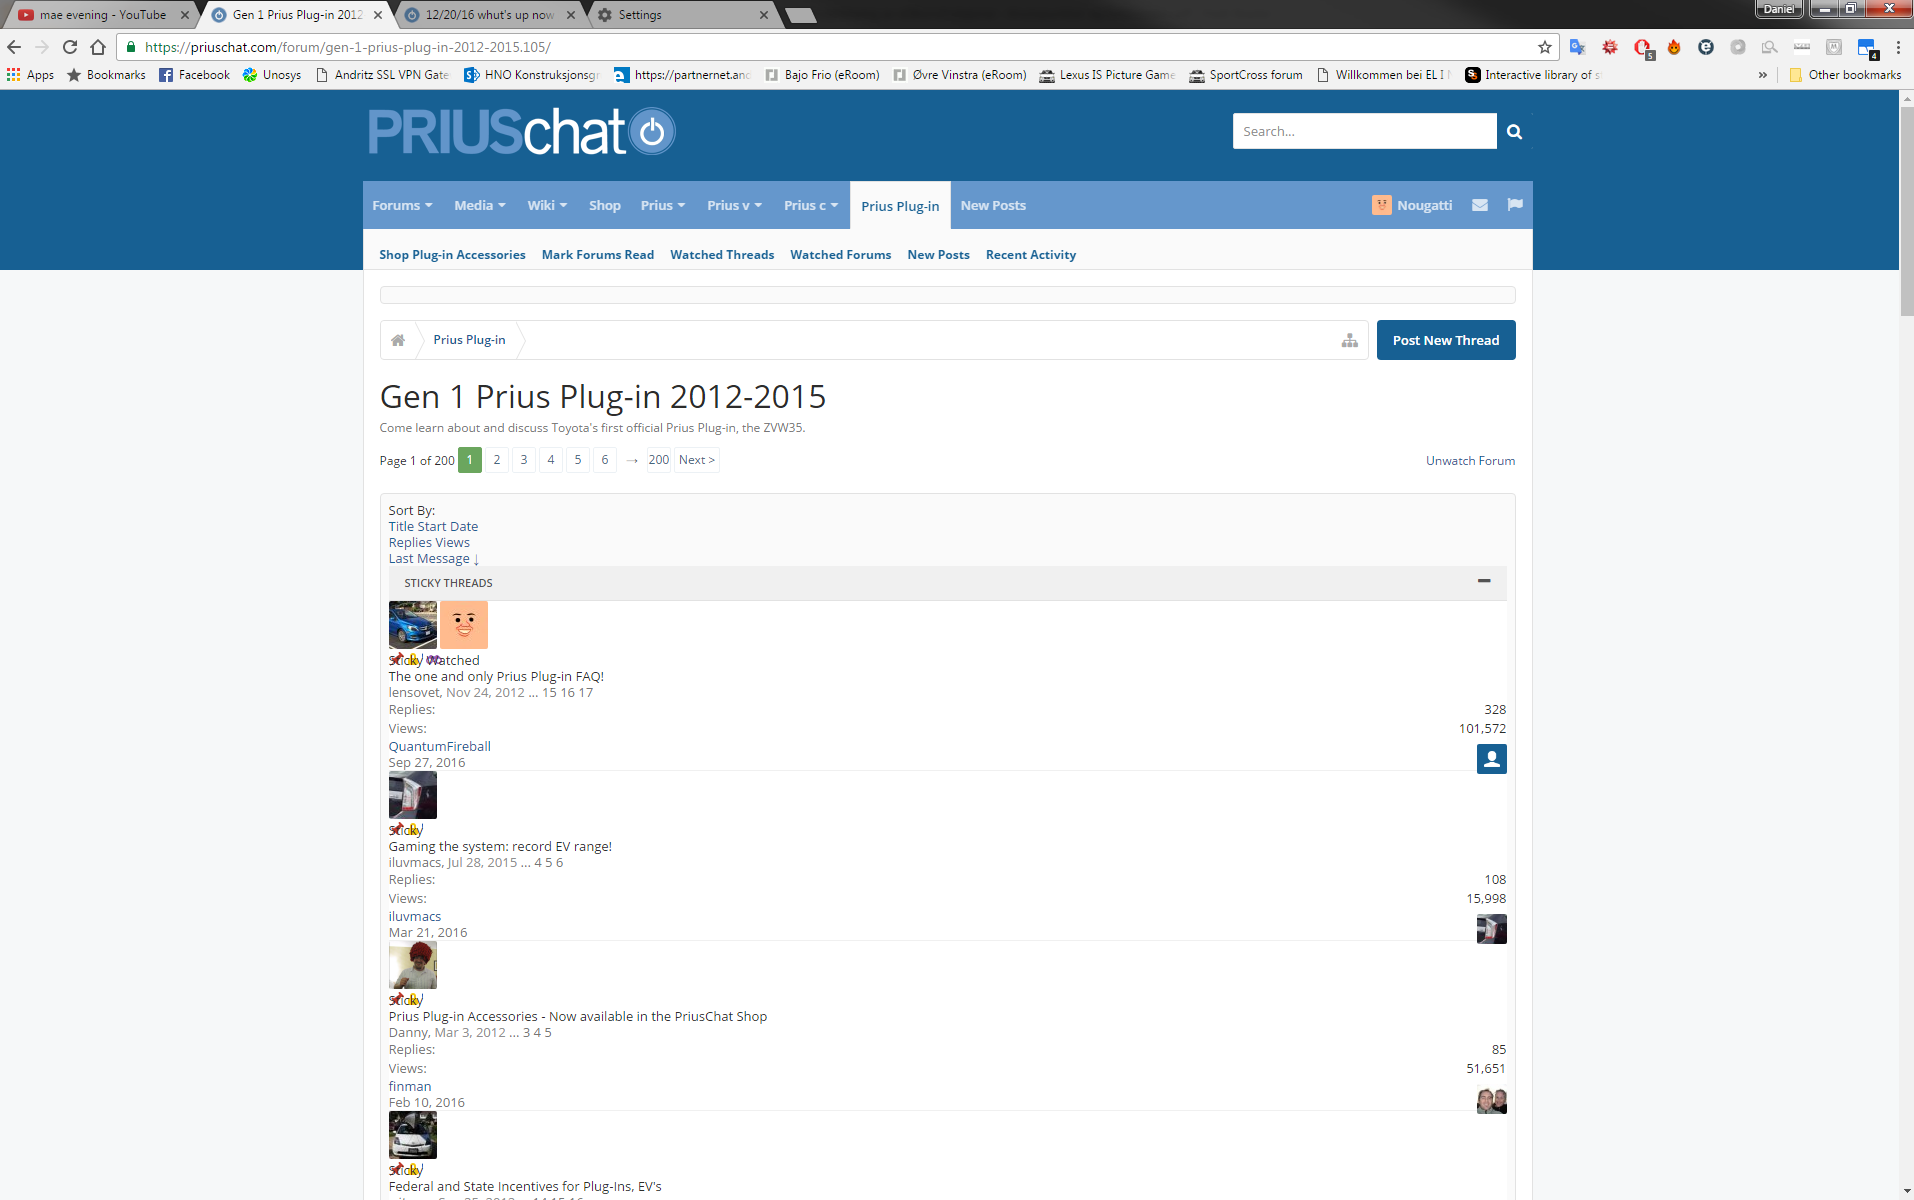Click the Nougatti avatar icon in the navbar
The image size is (1914, 1200).
1381,205
